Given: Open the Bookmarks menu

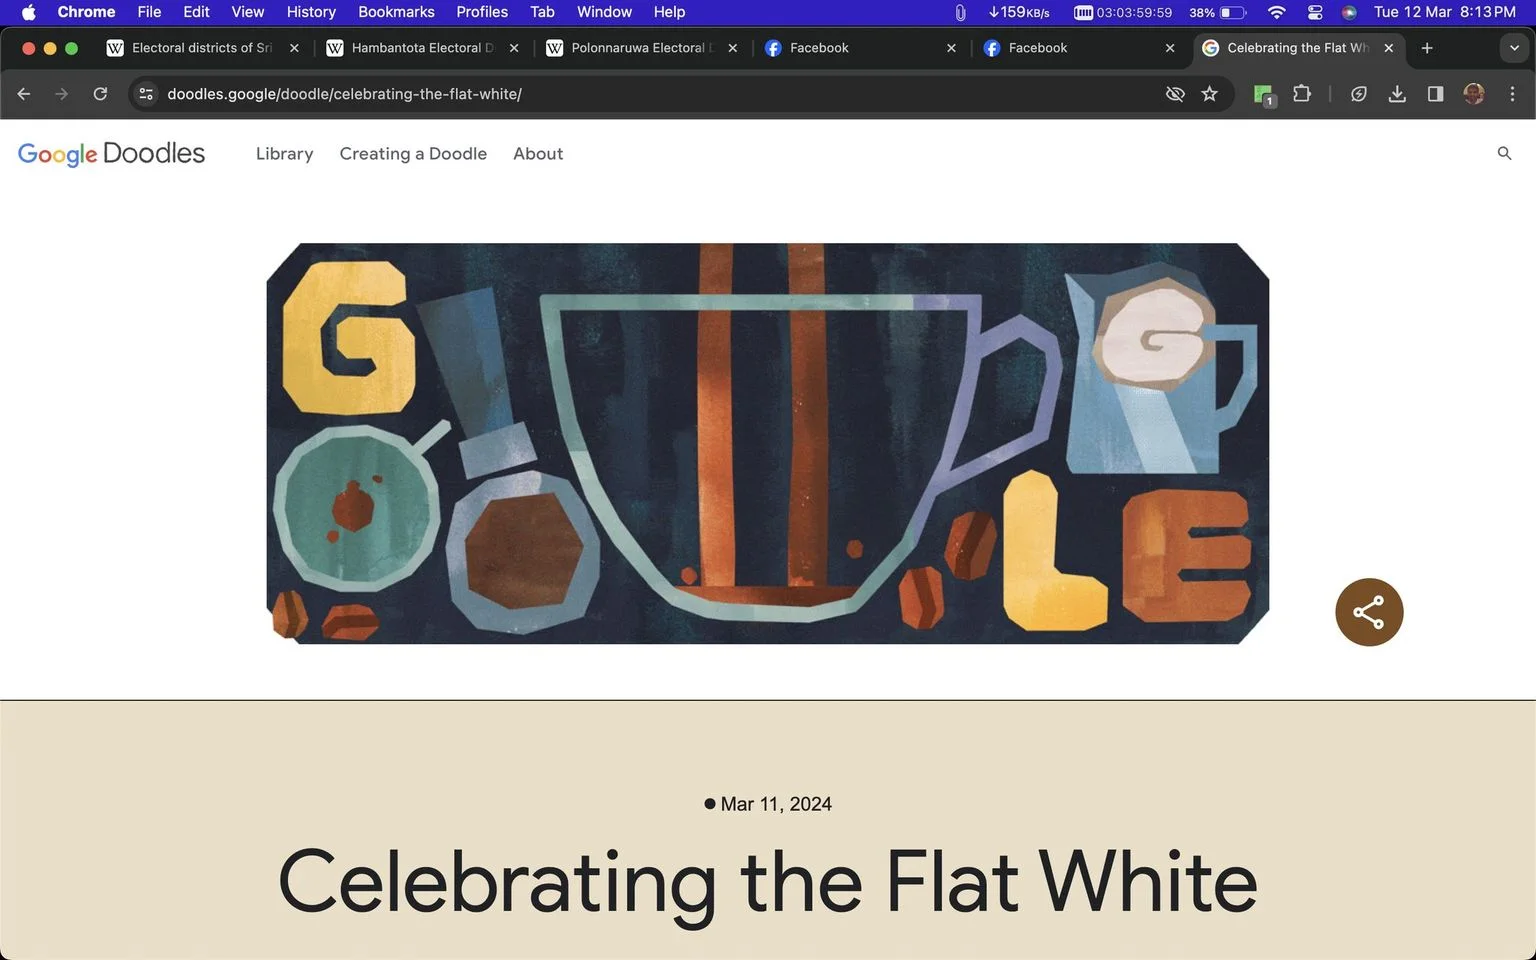Looking at the screenshot, I should pyautogui.click(x=396, y=12).
